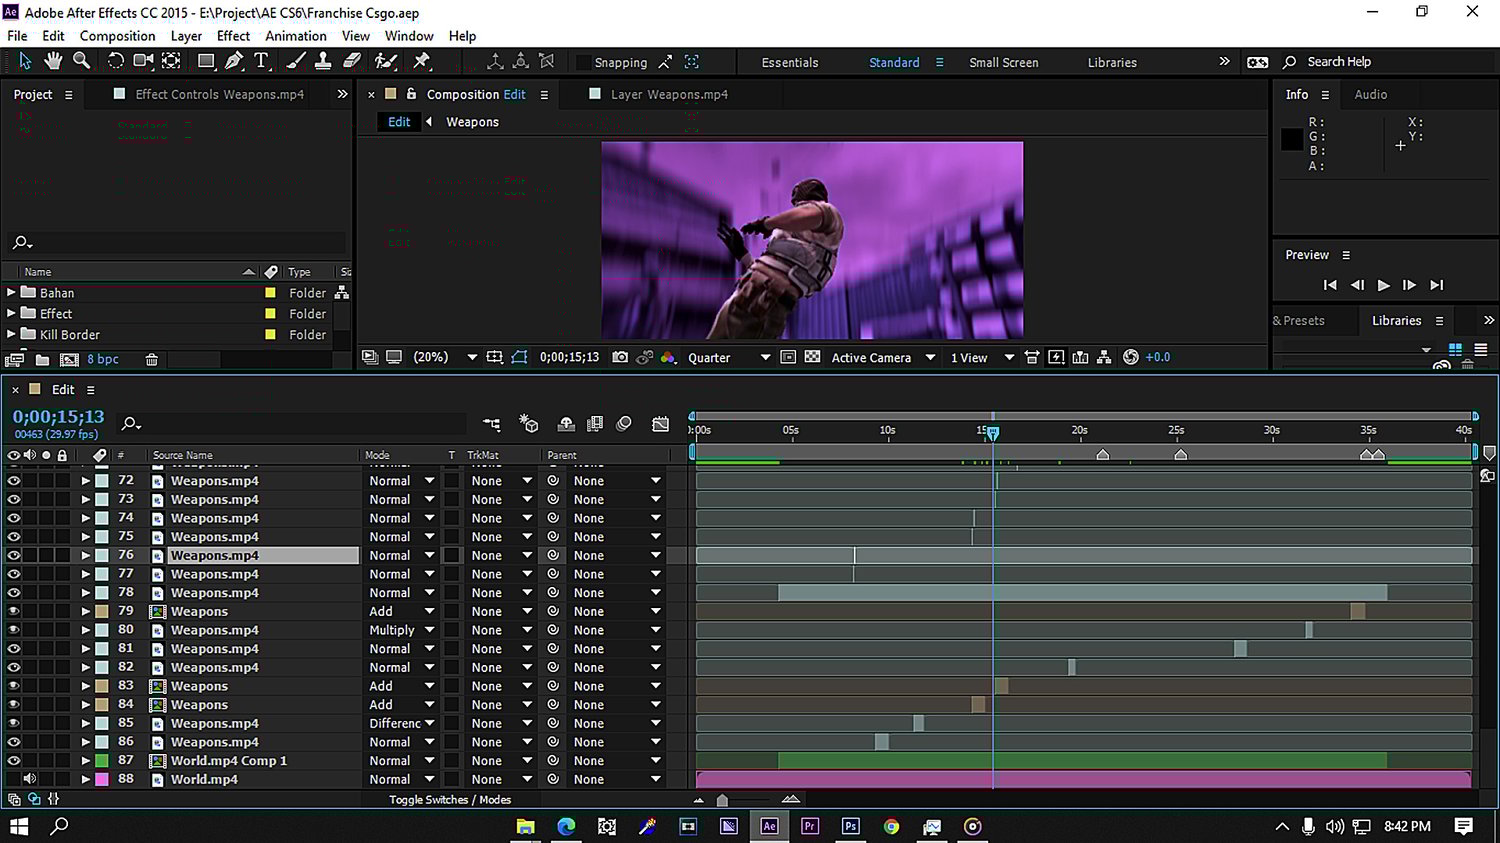Select the Horizontal Type tool
Screen dimensions: 1500x843
(262, 61)
